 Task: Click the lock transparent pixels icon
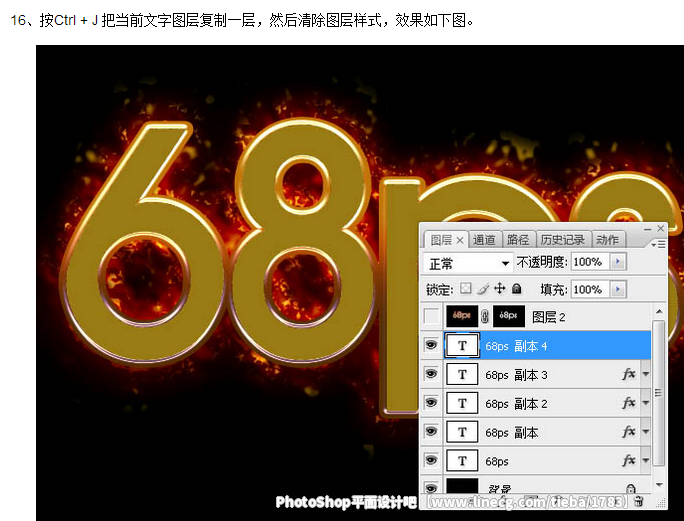(465, 289)
